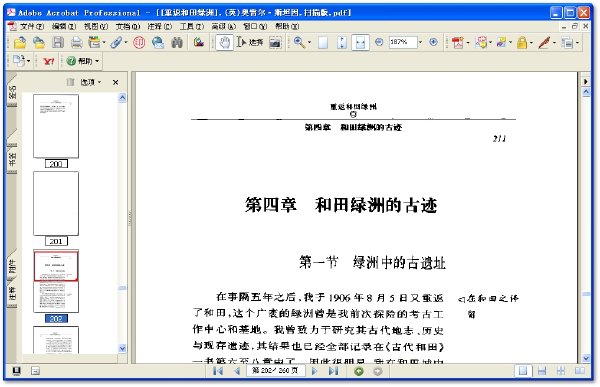
Task: Save document with floppy disk icon
Action: (58, 42)
